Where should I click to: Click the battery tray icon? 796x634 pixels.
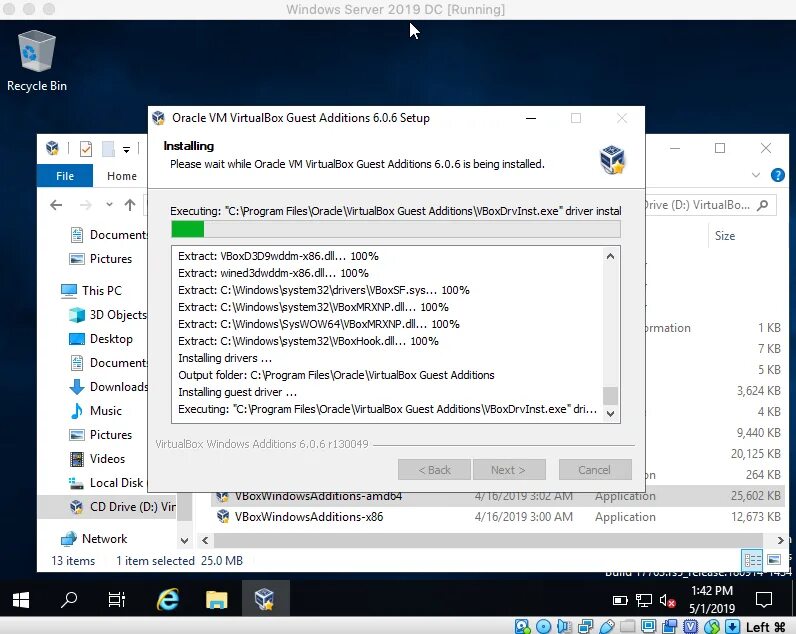click(x=620, y=600)
